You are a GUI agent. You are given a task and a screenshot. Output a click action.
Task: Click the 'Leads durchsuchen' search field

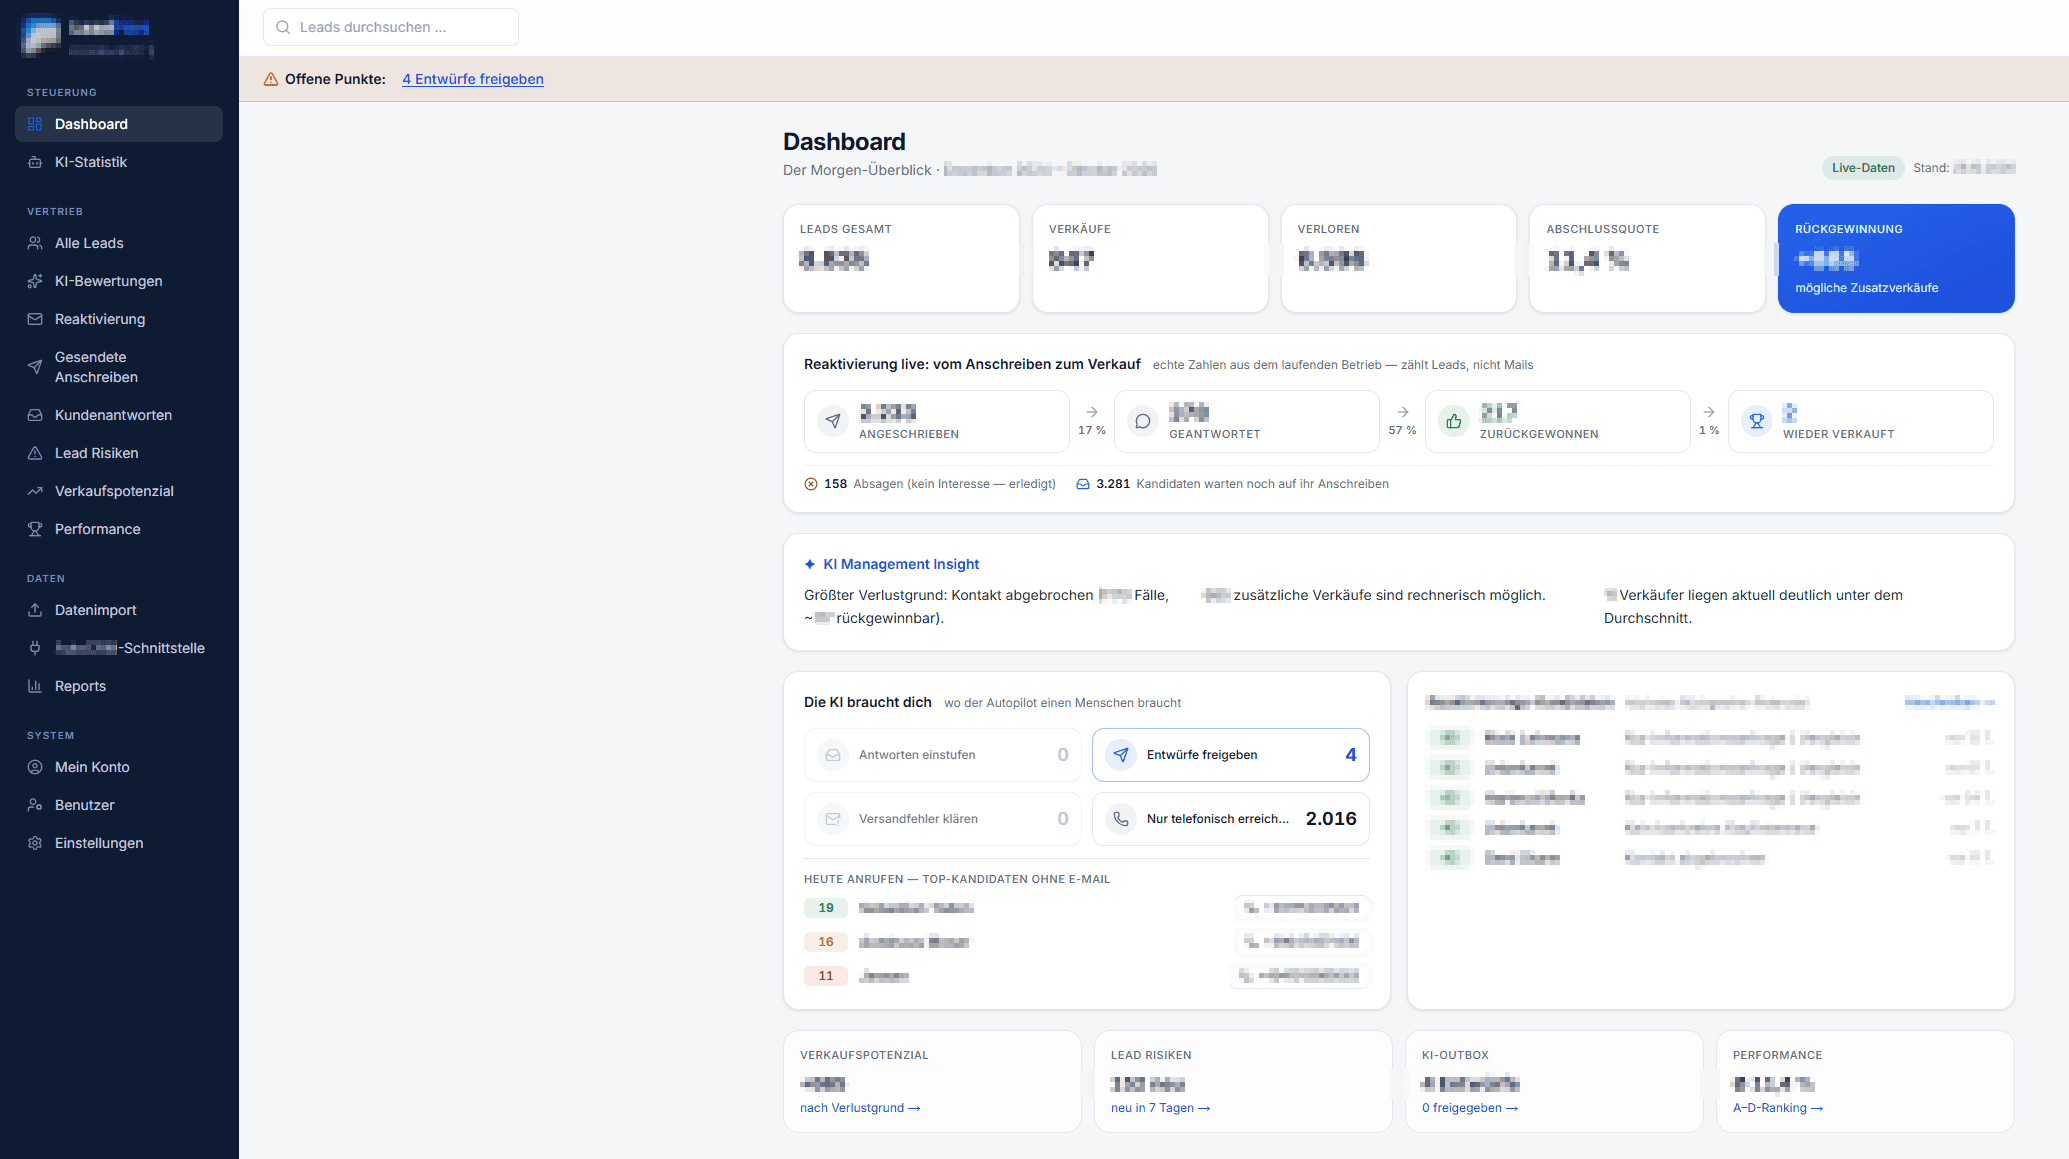(x=391, y=27)
